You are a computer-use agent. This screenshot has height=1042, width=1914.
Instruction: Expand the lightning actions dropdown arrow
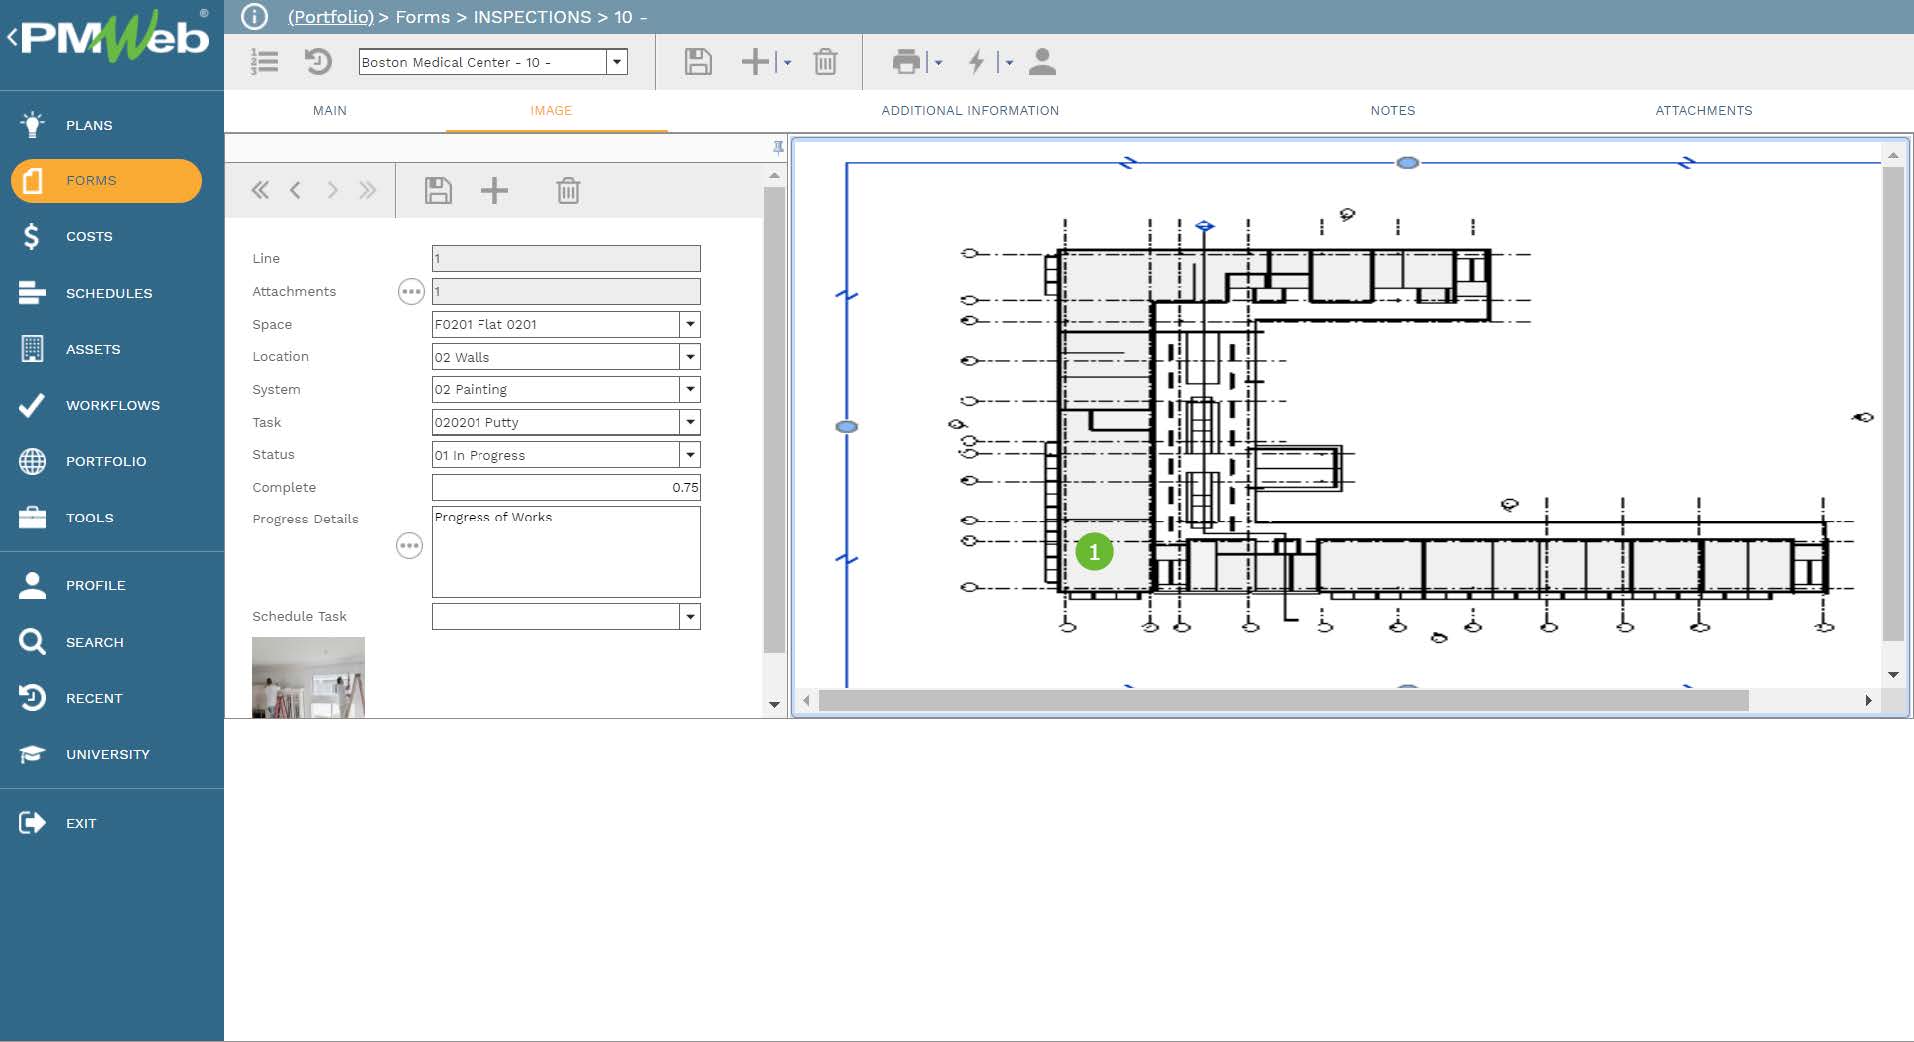[x=1009, y=63]
